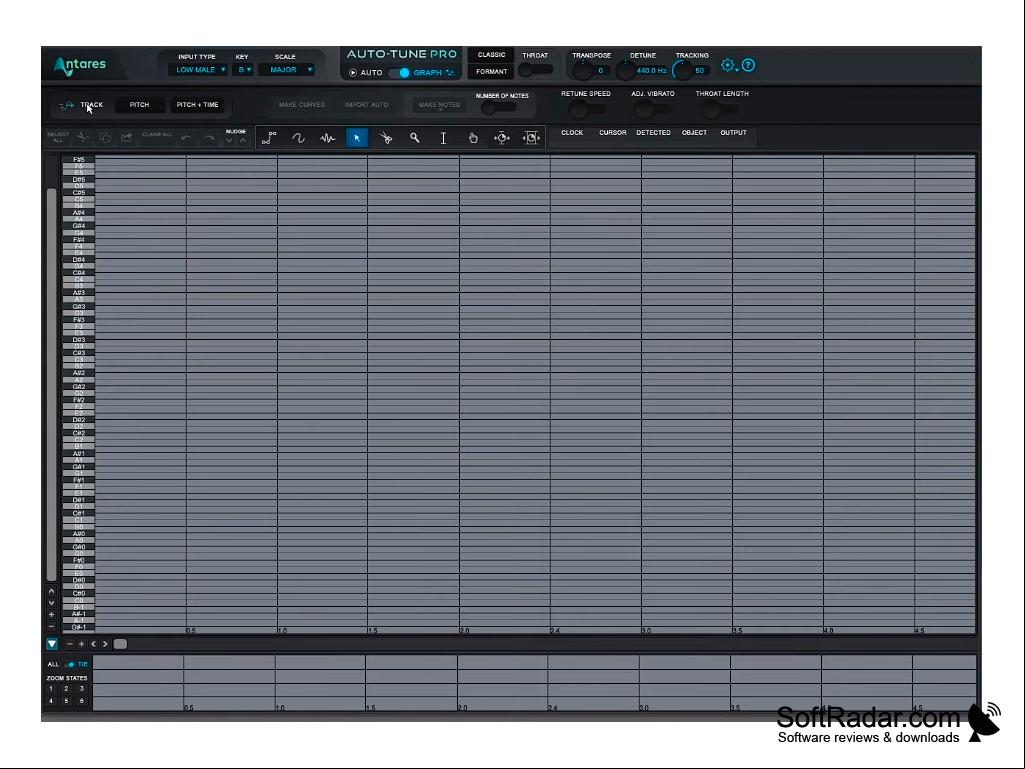
Task: Recall zoom state 1
Action: click(x=51, y=689)
